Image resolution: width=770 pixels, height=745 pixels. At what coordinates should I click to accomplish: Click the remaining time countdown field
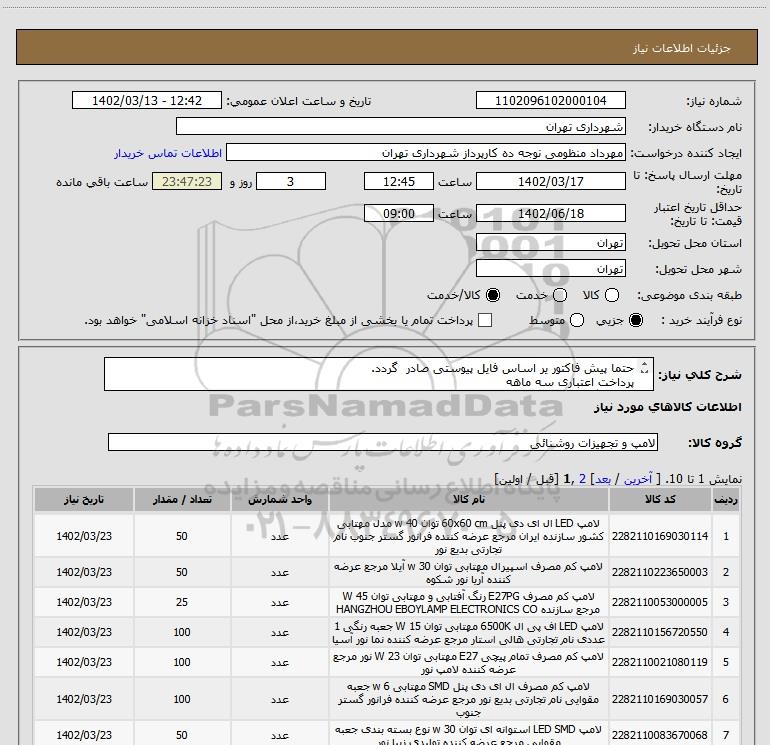186,181
